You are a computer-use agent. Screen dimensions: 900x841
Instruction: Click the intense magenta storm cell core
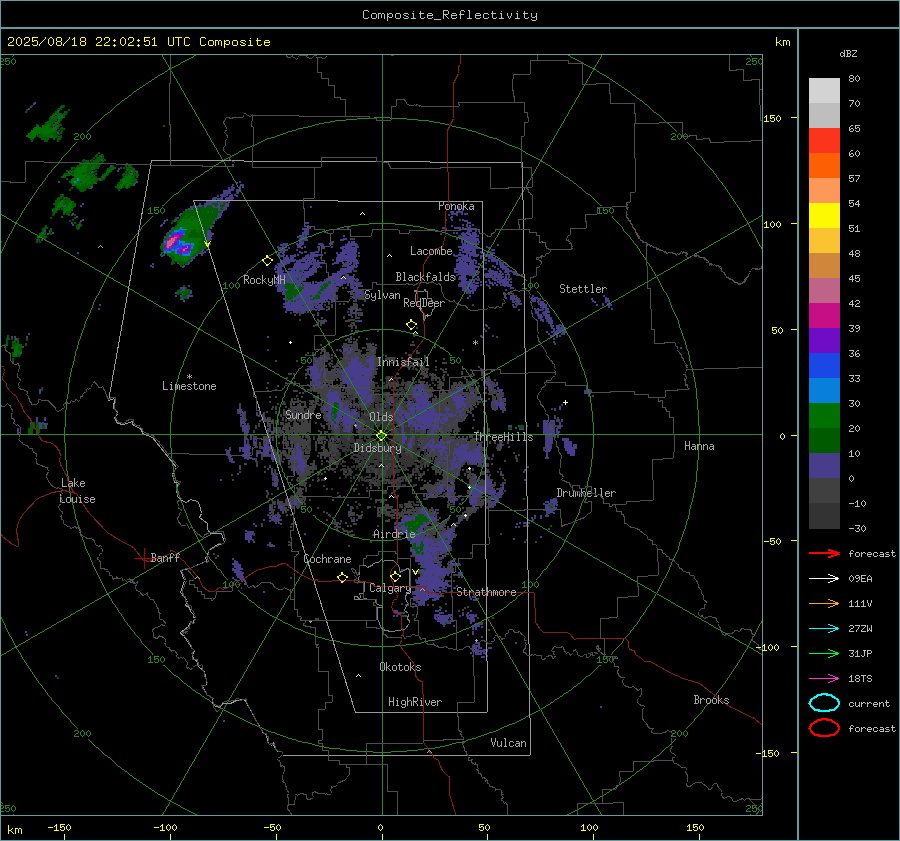coord(171,243)
